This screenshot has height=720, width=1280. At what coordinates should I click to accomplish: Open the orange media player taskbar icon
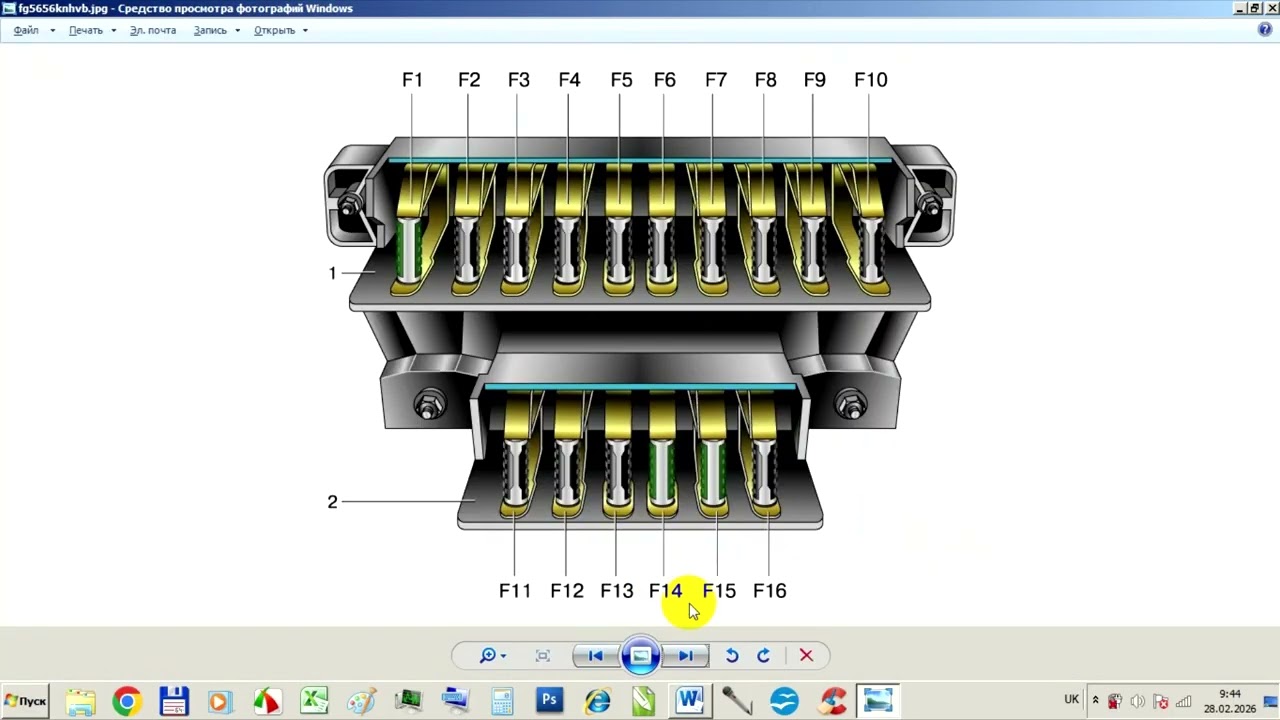(220, 701)
